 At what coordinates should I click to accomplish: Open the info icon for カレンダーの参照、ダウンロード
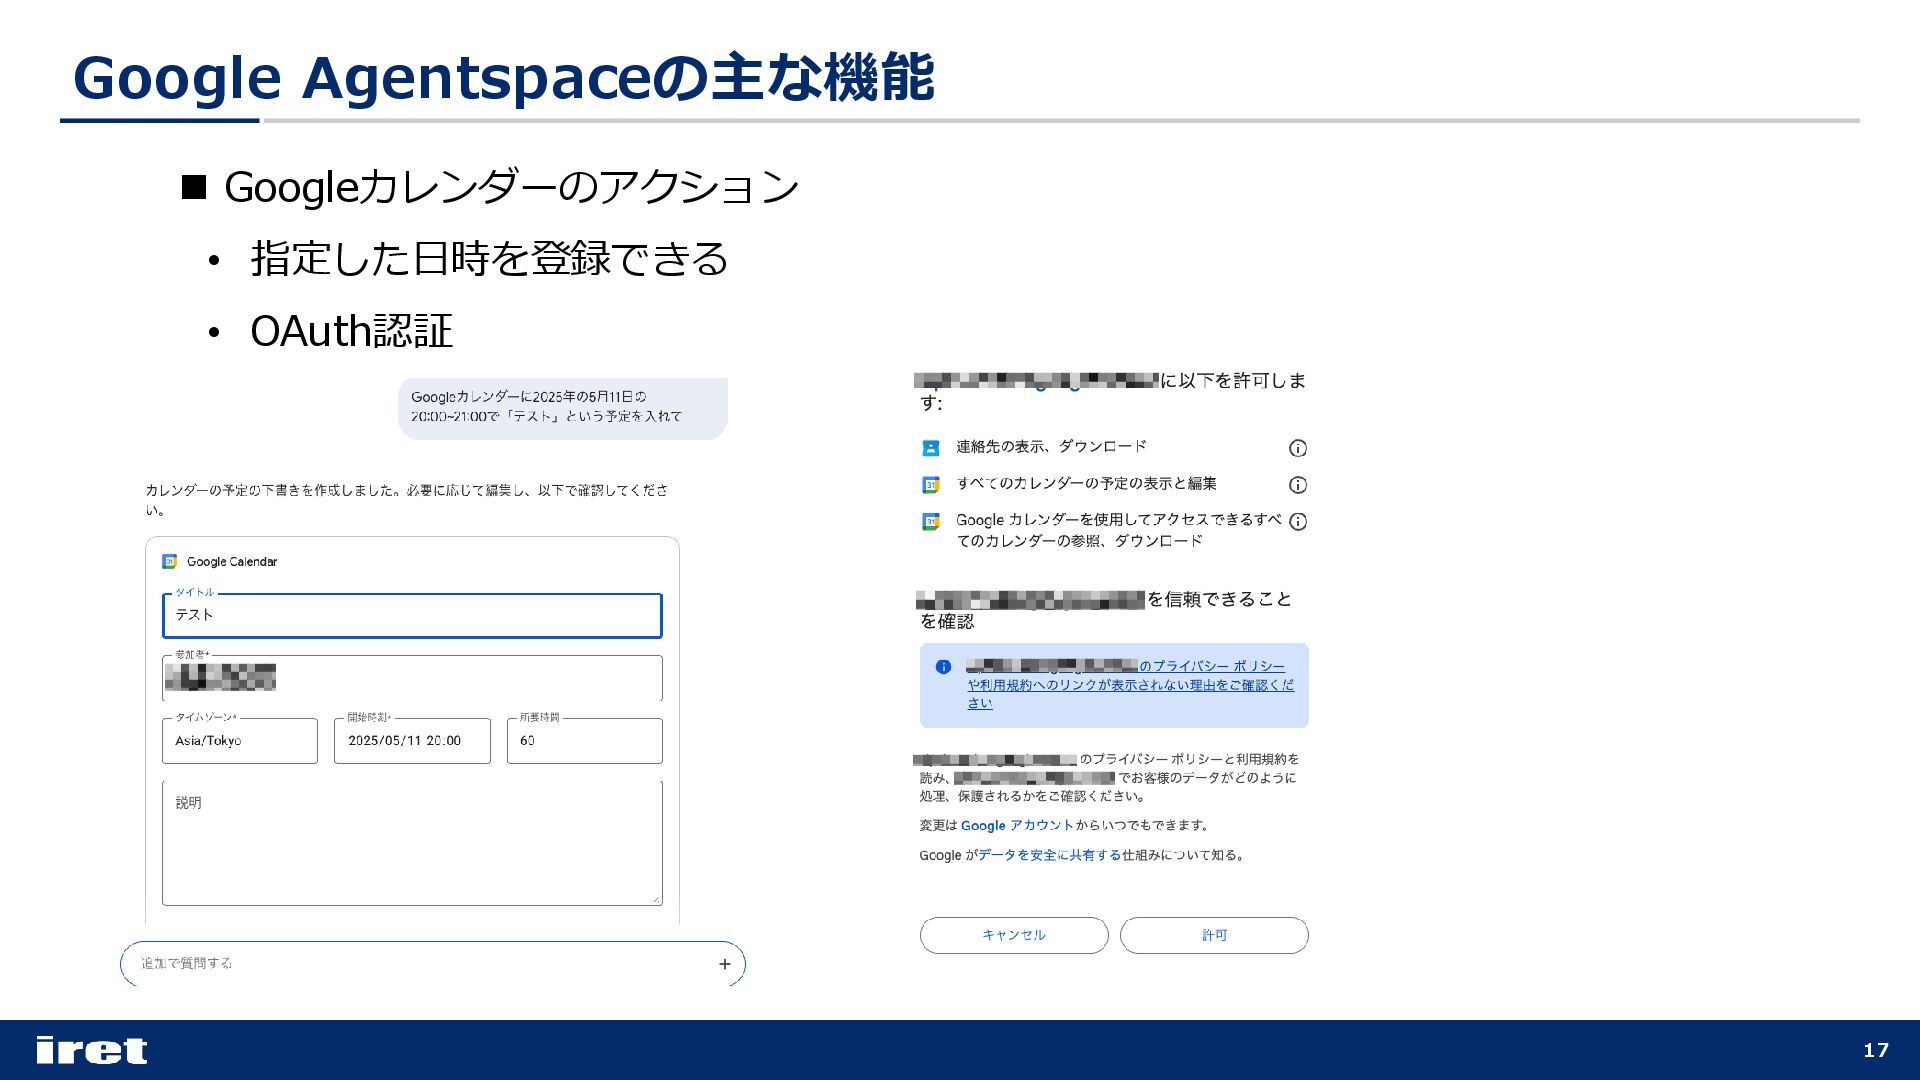[1298, 521]
